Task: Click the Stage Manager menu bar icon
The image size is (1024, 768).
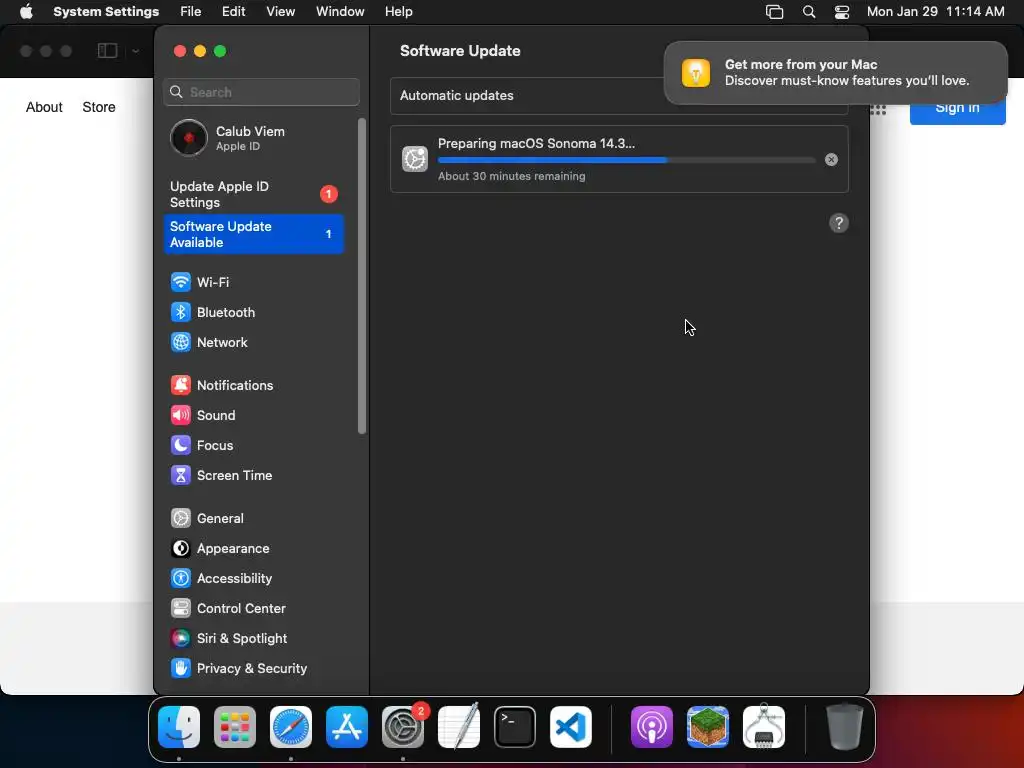Action: click(775, 12)
